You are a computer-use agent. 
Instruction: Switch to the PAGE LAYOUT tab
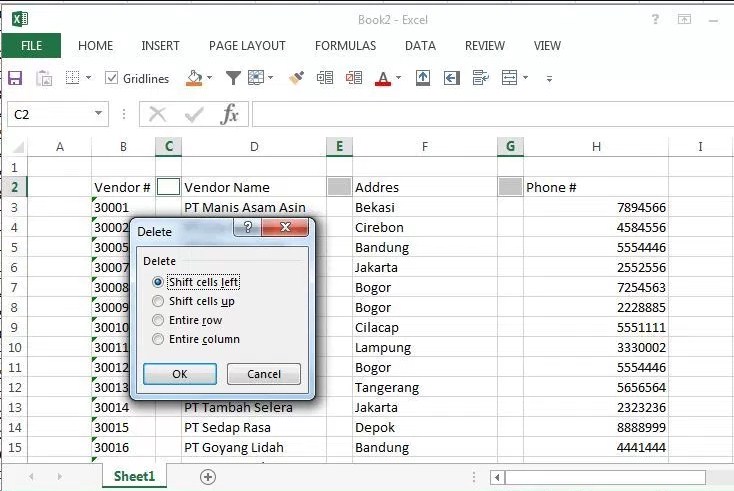click(x=247, y=46)
